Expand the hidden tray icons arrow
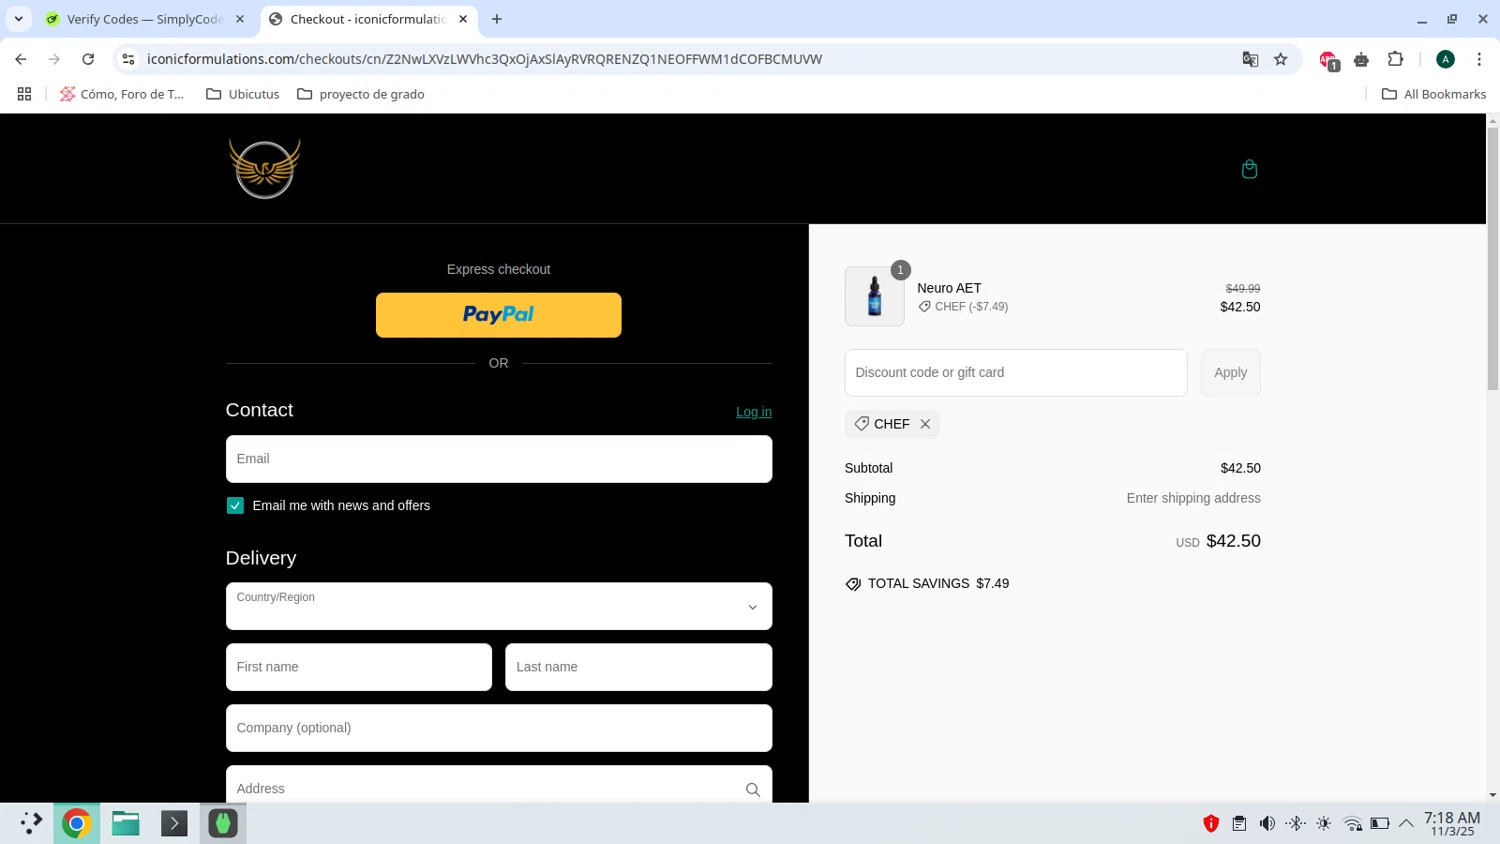 pos(1406,824)
